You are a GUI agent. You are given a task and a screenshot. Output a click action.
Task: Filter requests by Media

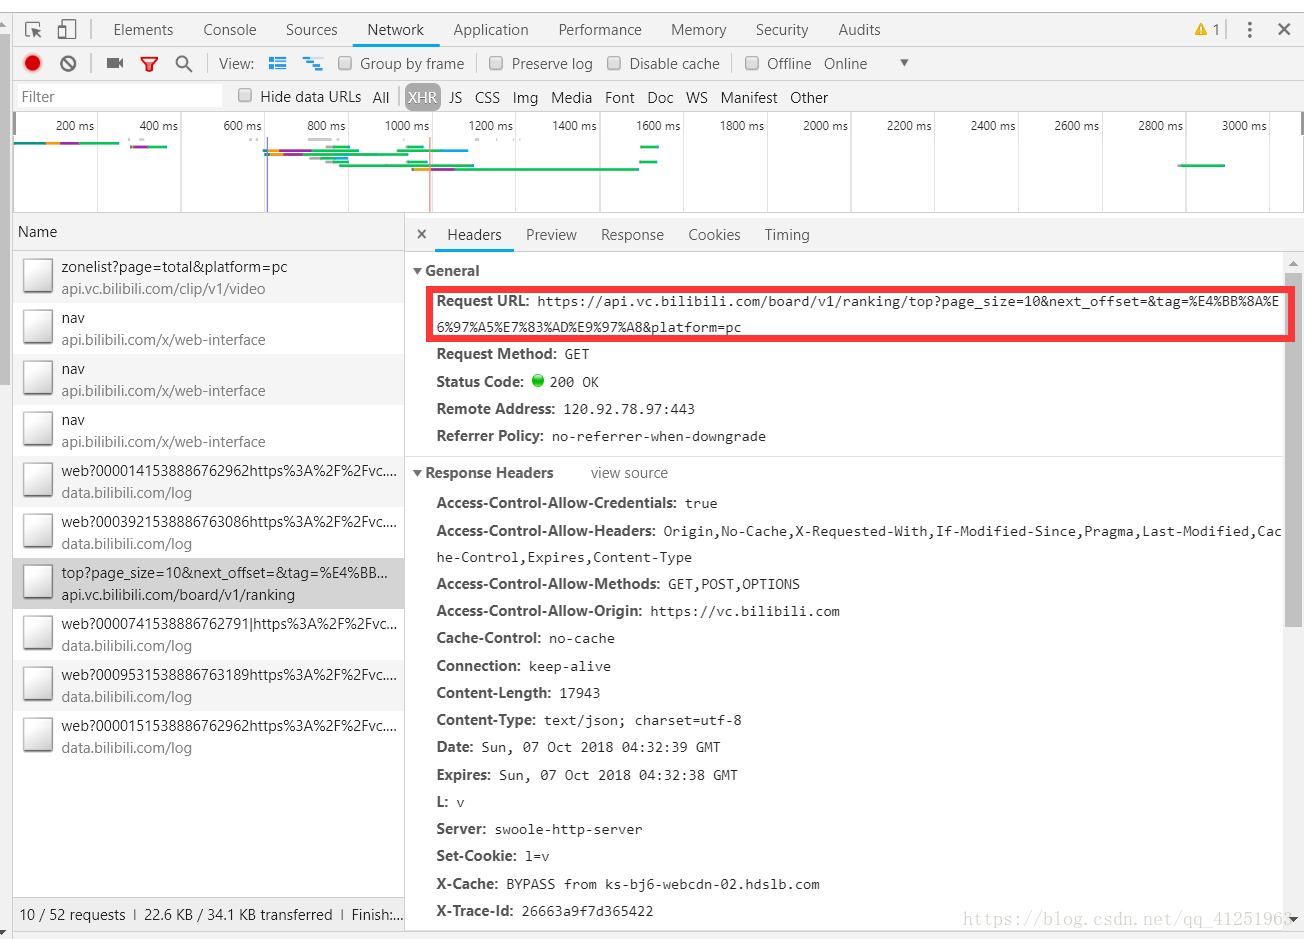pyautogui.click(x=571, y=97)
